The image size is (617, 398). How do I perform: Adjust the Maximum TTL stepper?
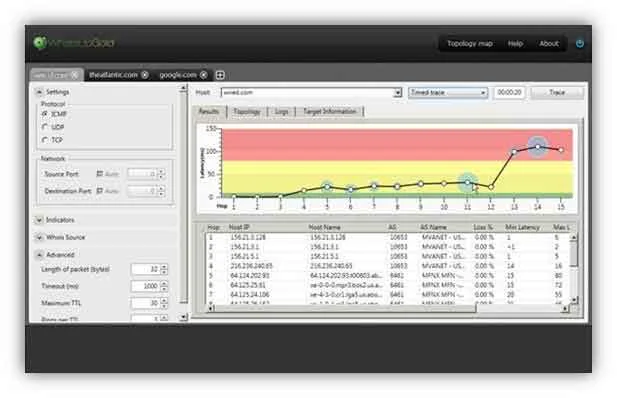point(164,303)
